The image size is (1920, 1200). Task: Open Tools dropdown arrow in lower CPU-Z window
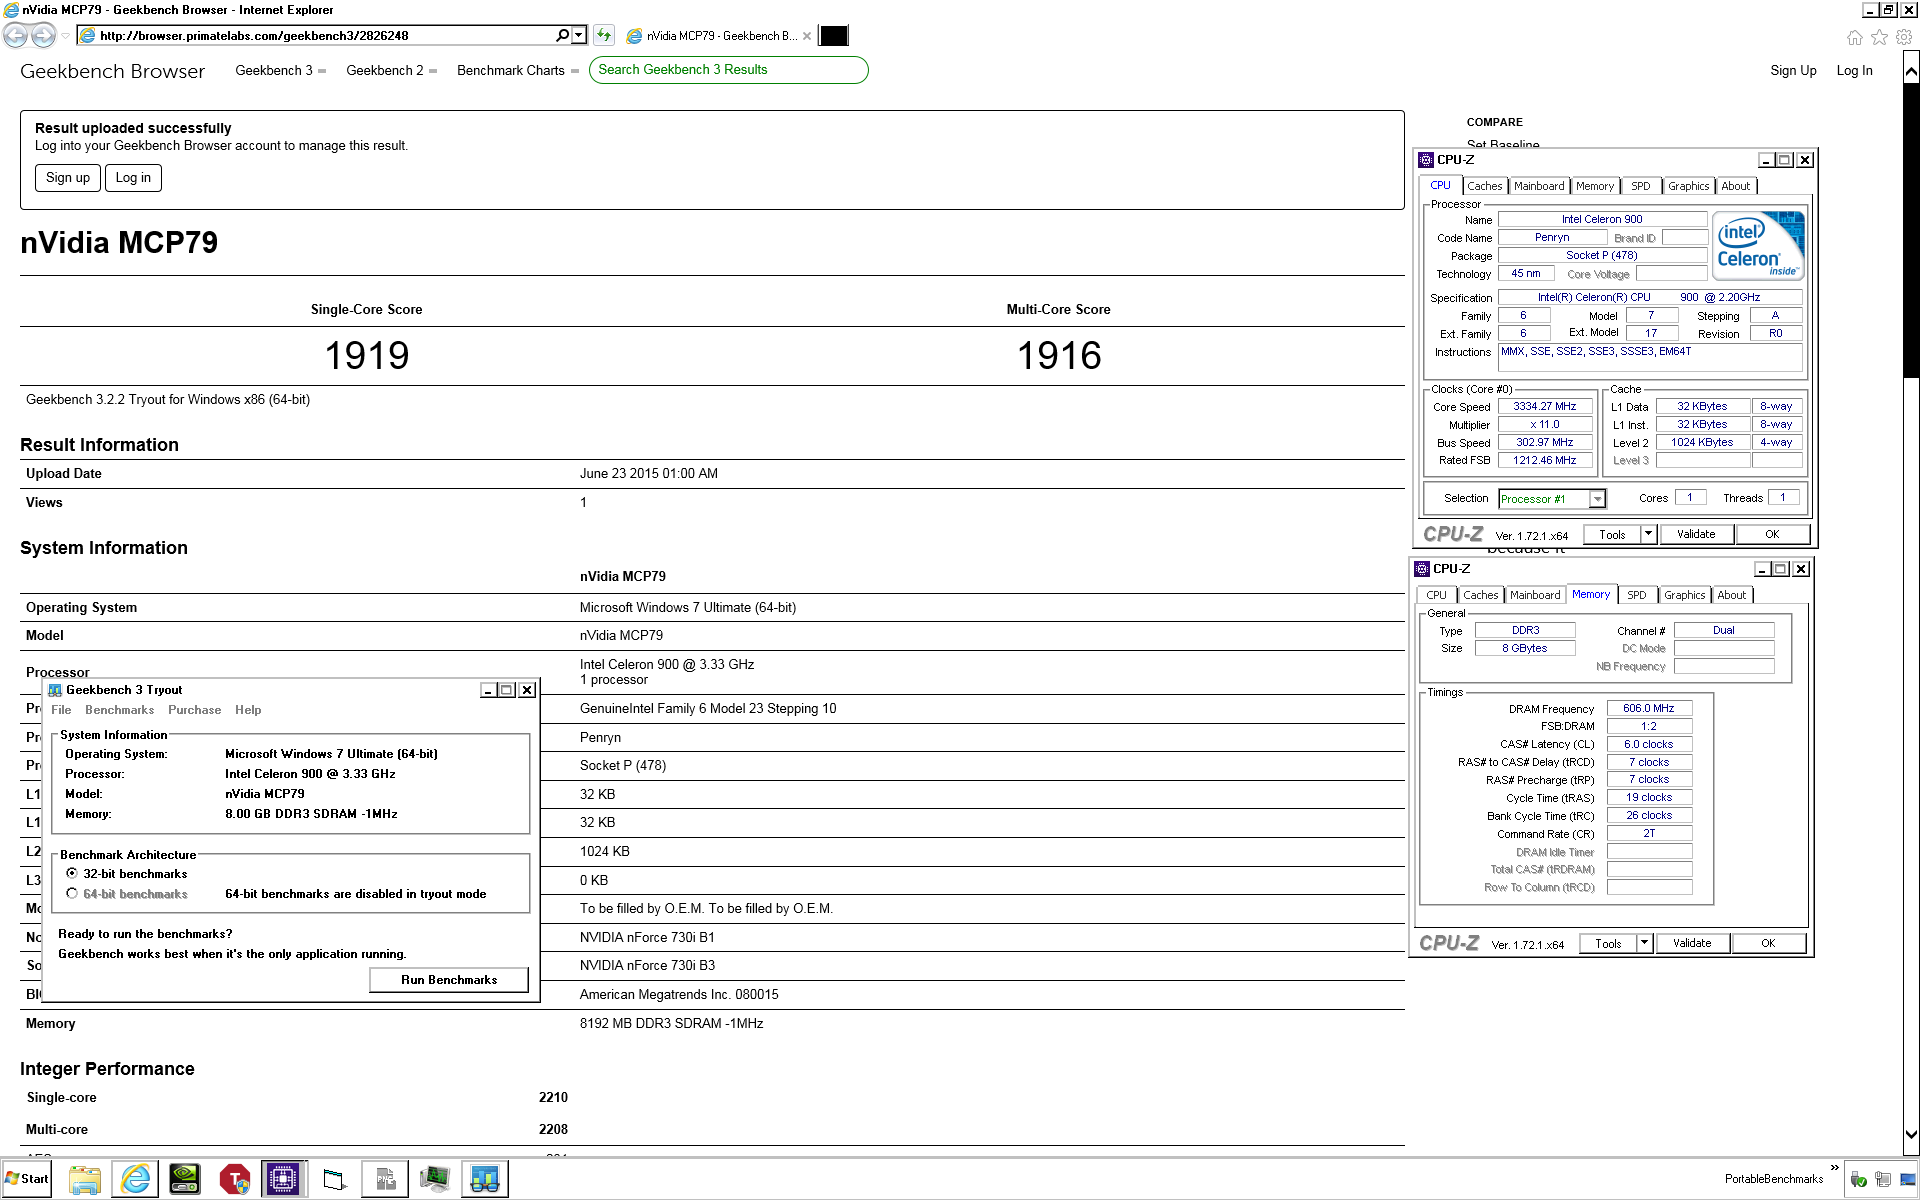click(x=1645, y=943)
